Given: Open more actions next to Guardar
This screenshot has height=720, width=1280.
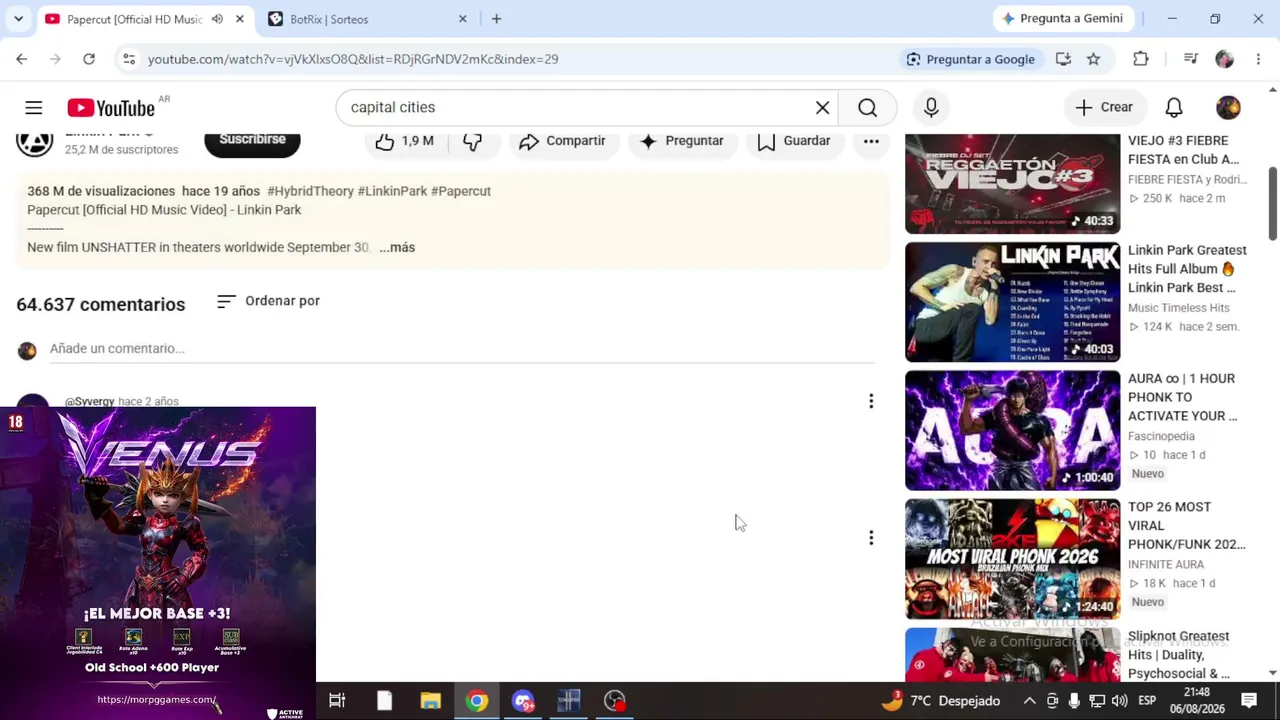Looking at the screenshot, I should click(x=871, y=141).
